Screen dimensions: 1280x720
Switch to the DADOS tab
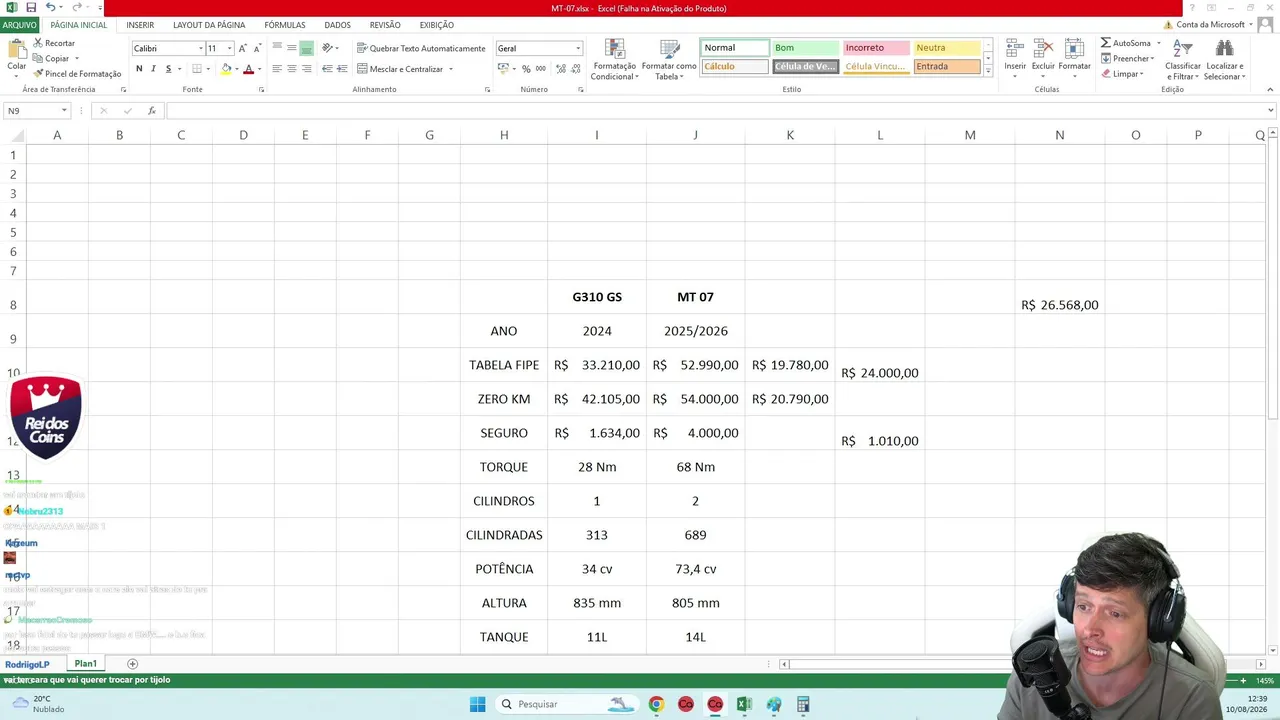coord(337,25)
